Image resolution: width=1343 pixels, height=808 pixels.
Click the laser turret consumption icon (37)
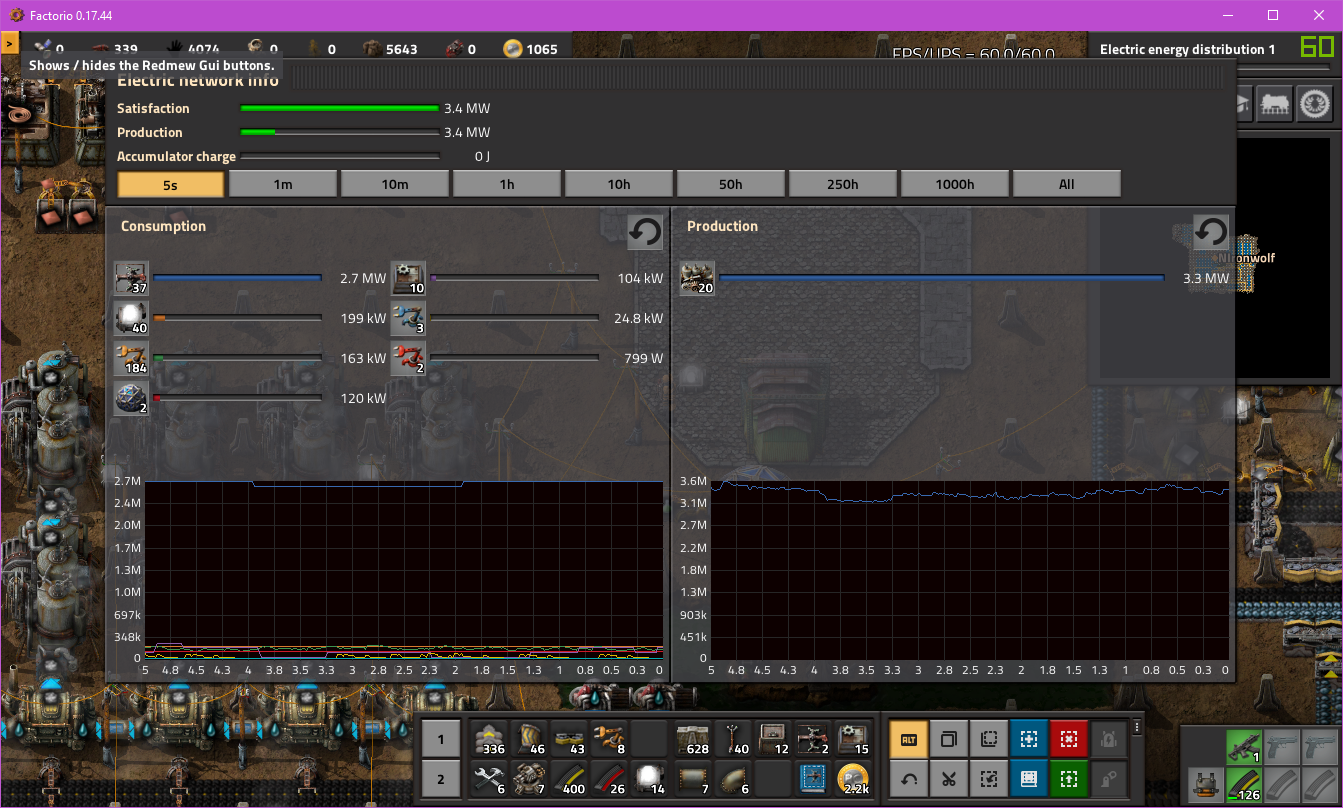(131, 278)
